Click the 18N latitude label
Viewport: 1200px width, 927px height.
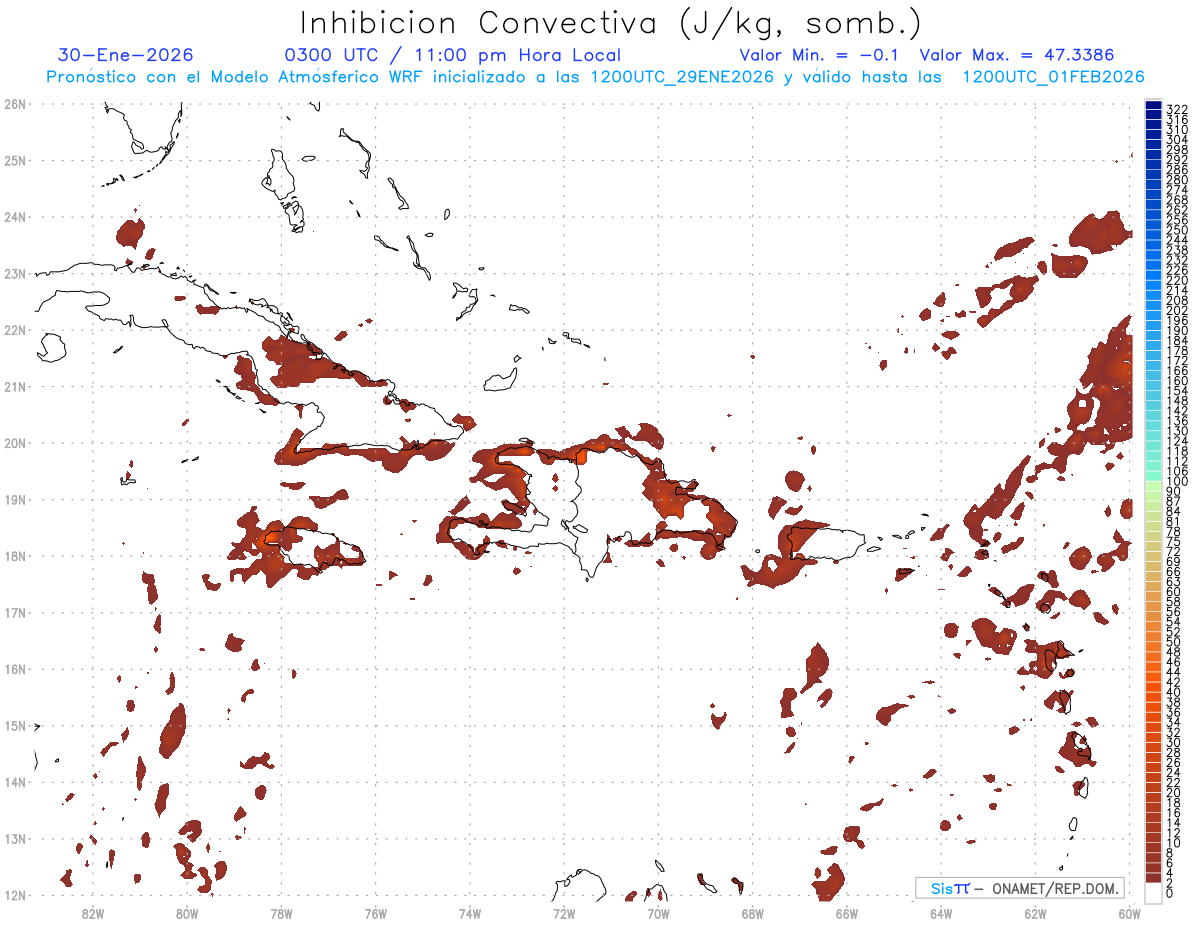coord(15,556)
